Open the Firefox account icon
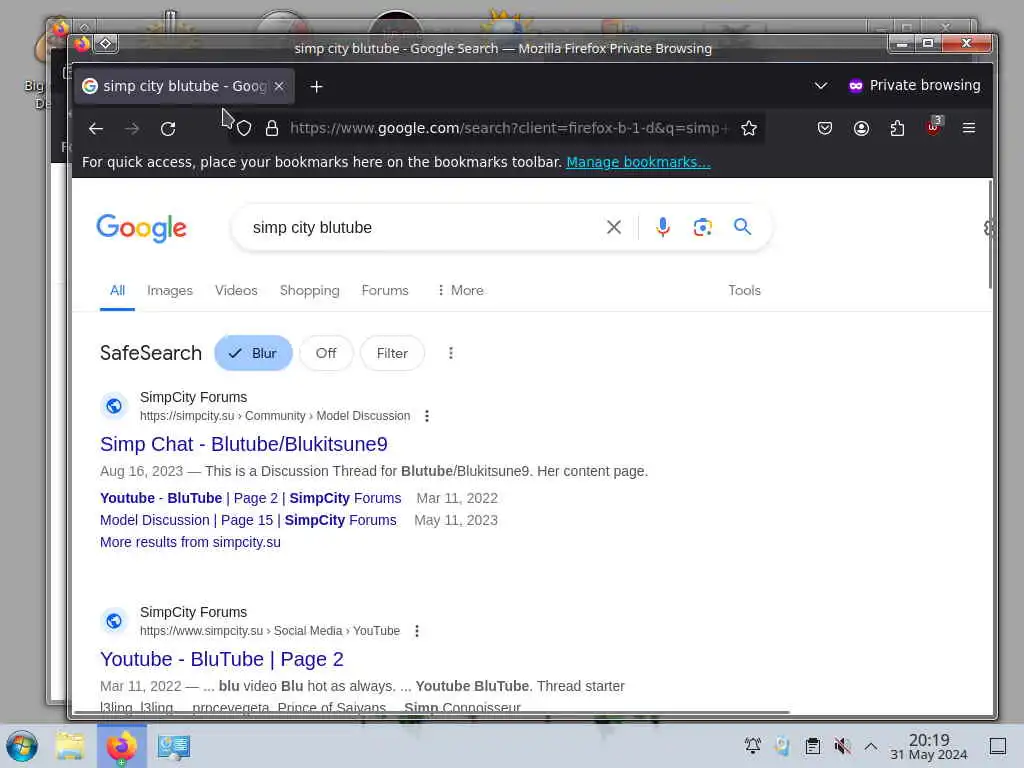The width and height of the screenshot is (1024, 768). [861, 129]
